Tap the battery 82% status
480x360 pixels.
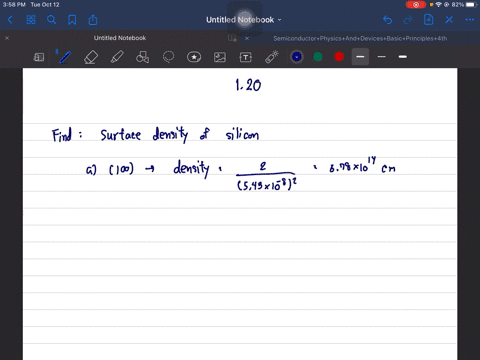tap(464, 5)
